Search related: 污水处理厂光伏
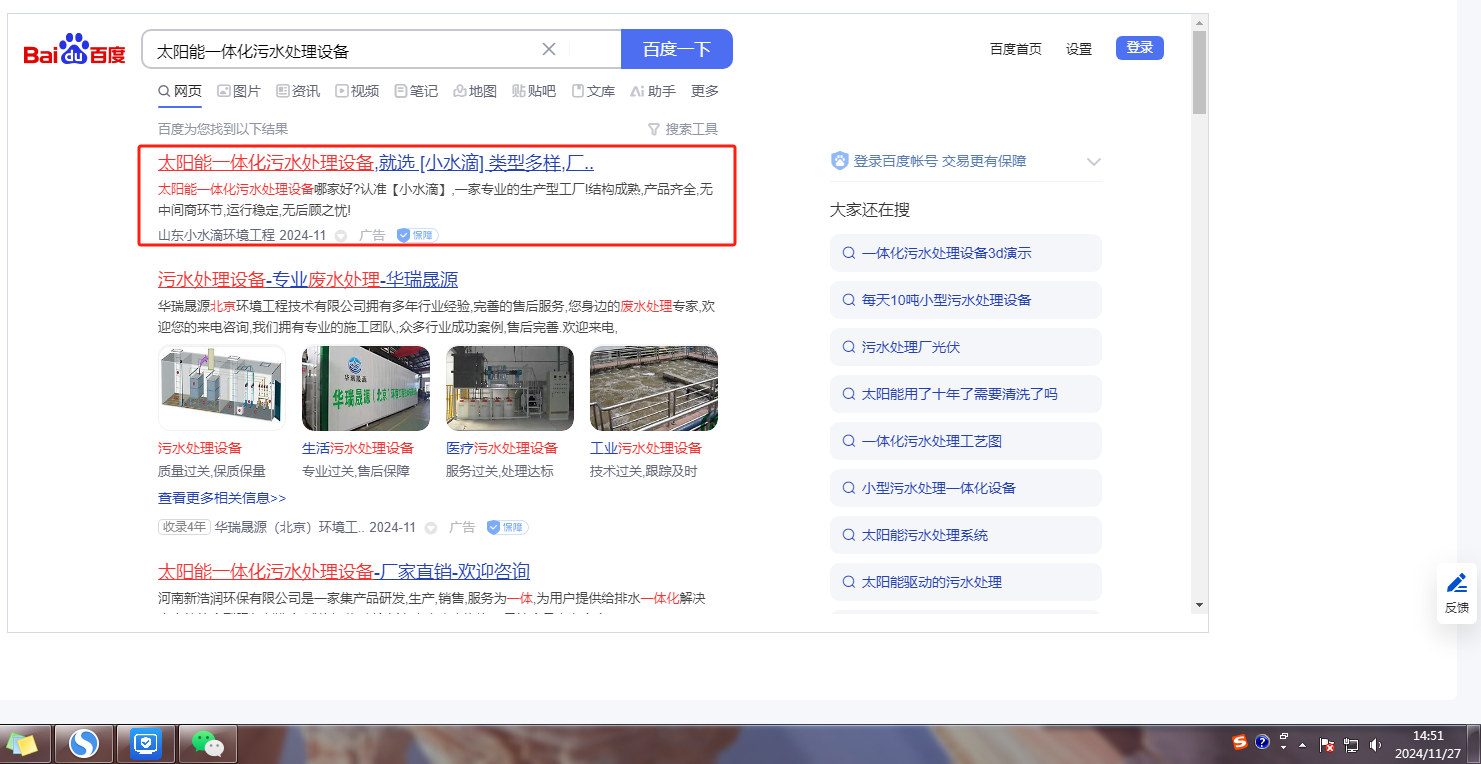 click(966, 347)
